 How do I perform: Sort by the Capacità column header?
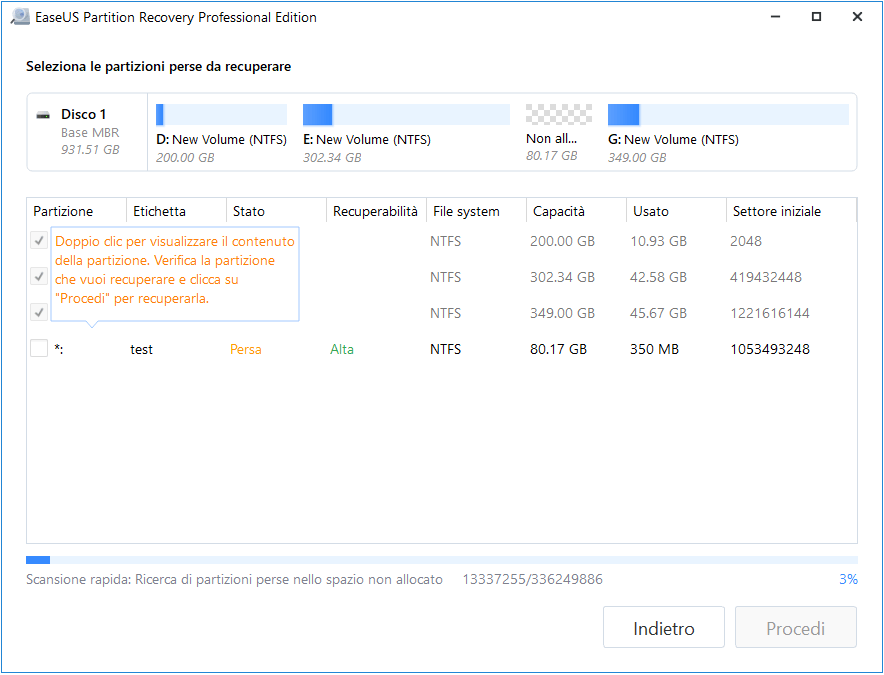pos(576,211)
